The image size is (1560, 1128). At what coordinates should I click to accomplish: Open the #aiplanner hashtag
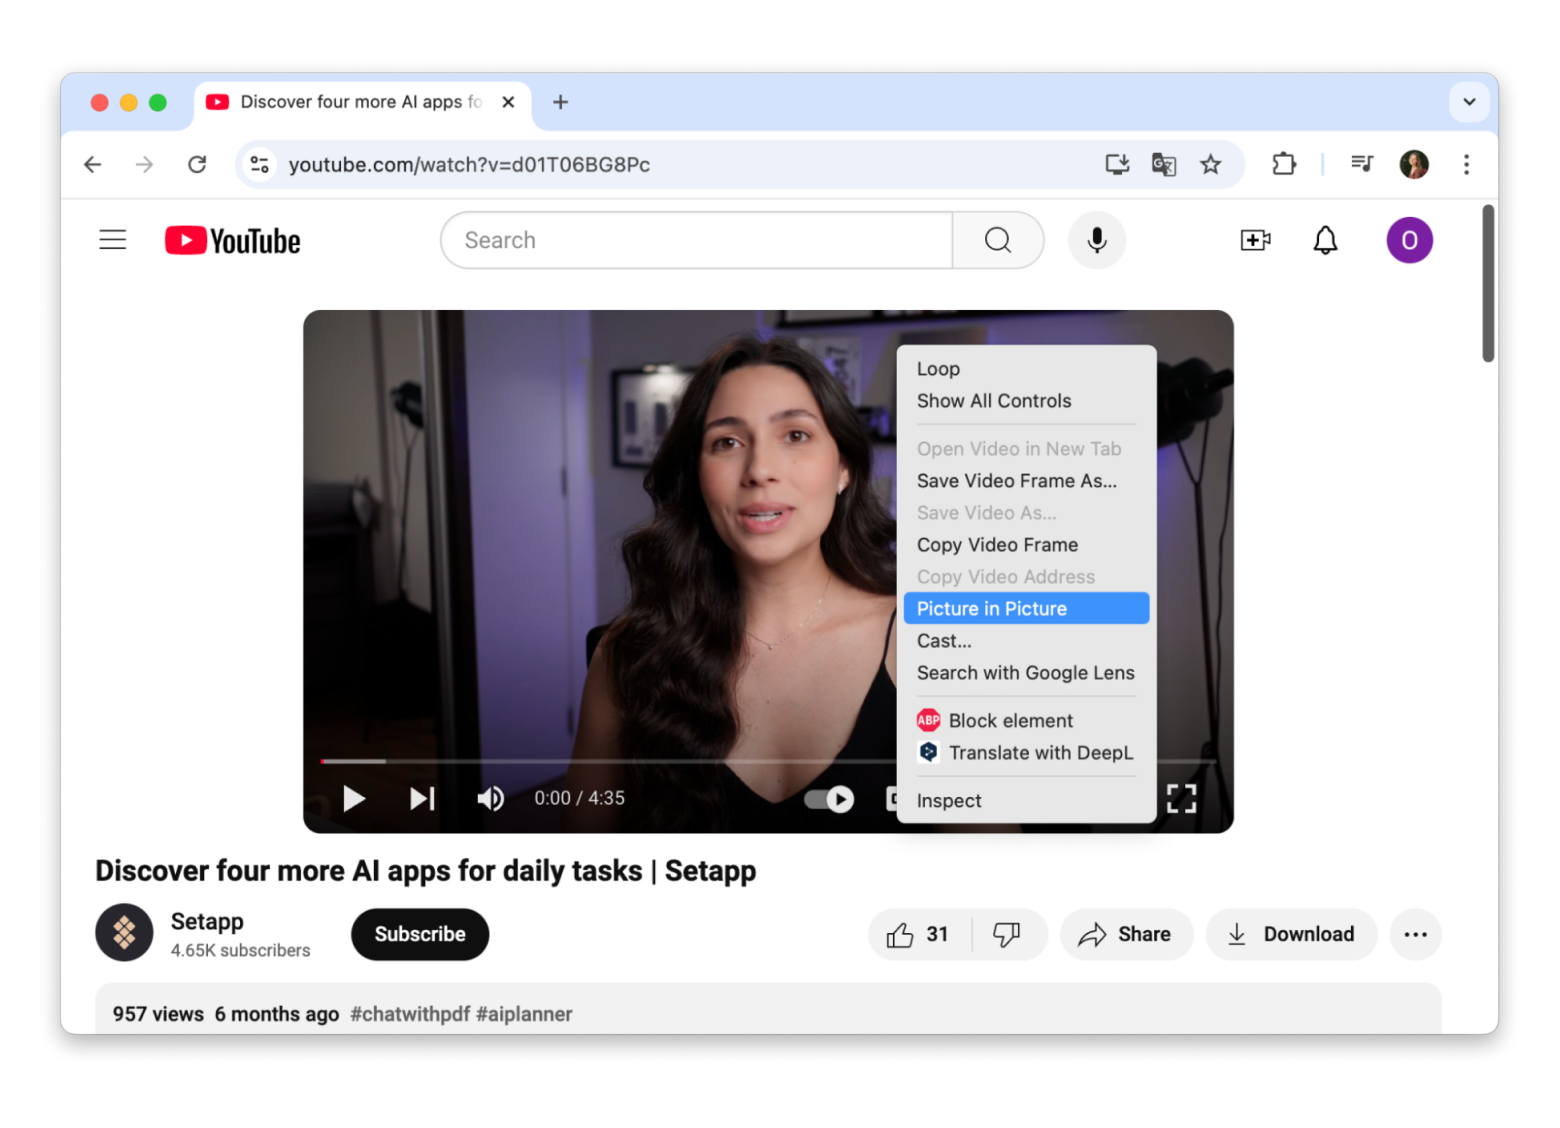click(524, 1014)
